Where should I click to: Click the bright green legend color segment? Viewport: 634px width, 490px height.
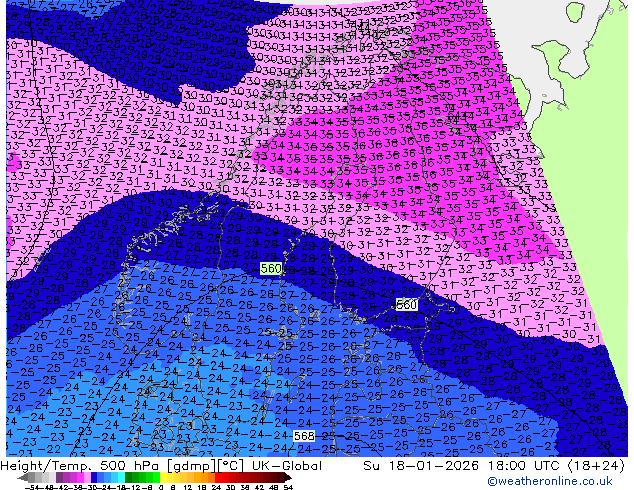[x=156, y=478]
